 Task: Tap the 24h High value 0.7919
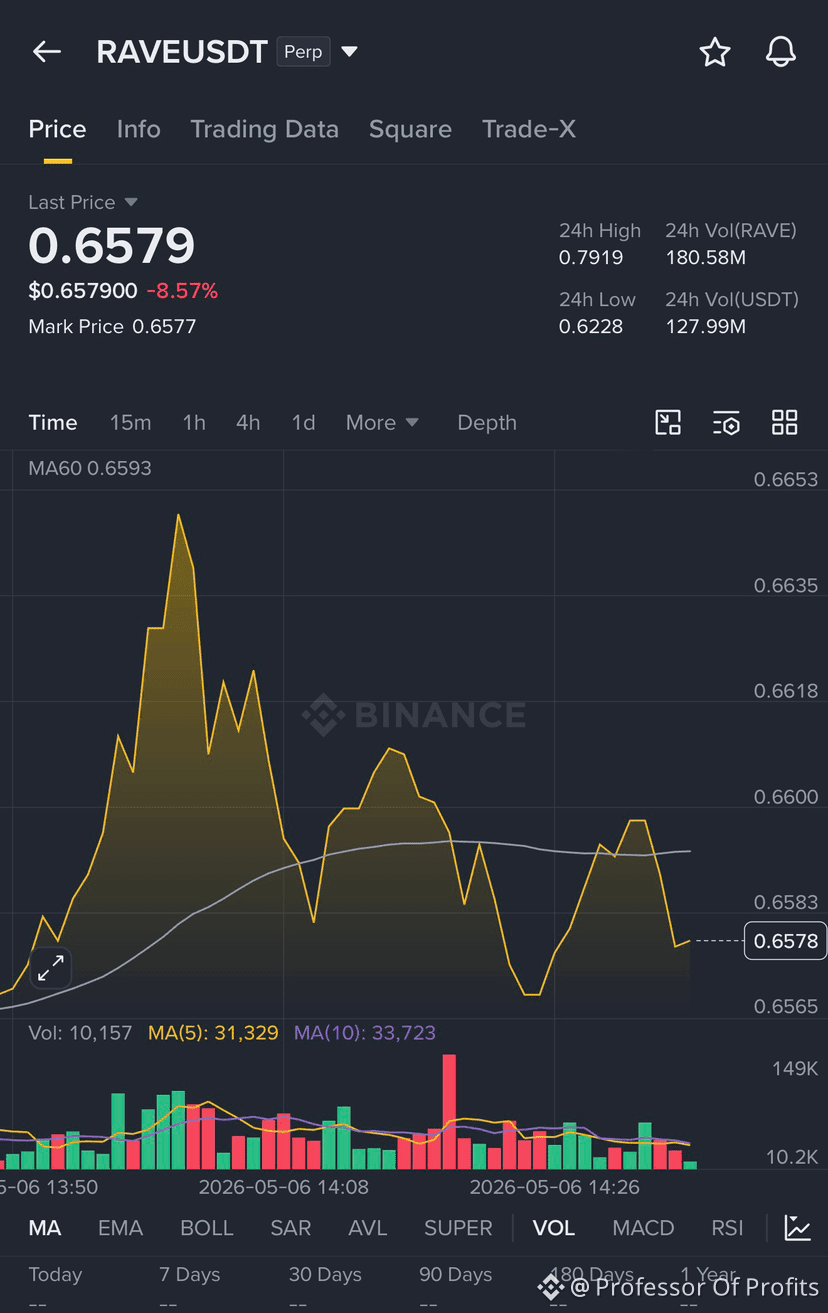click(x=591, y=258)
